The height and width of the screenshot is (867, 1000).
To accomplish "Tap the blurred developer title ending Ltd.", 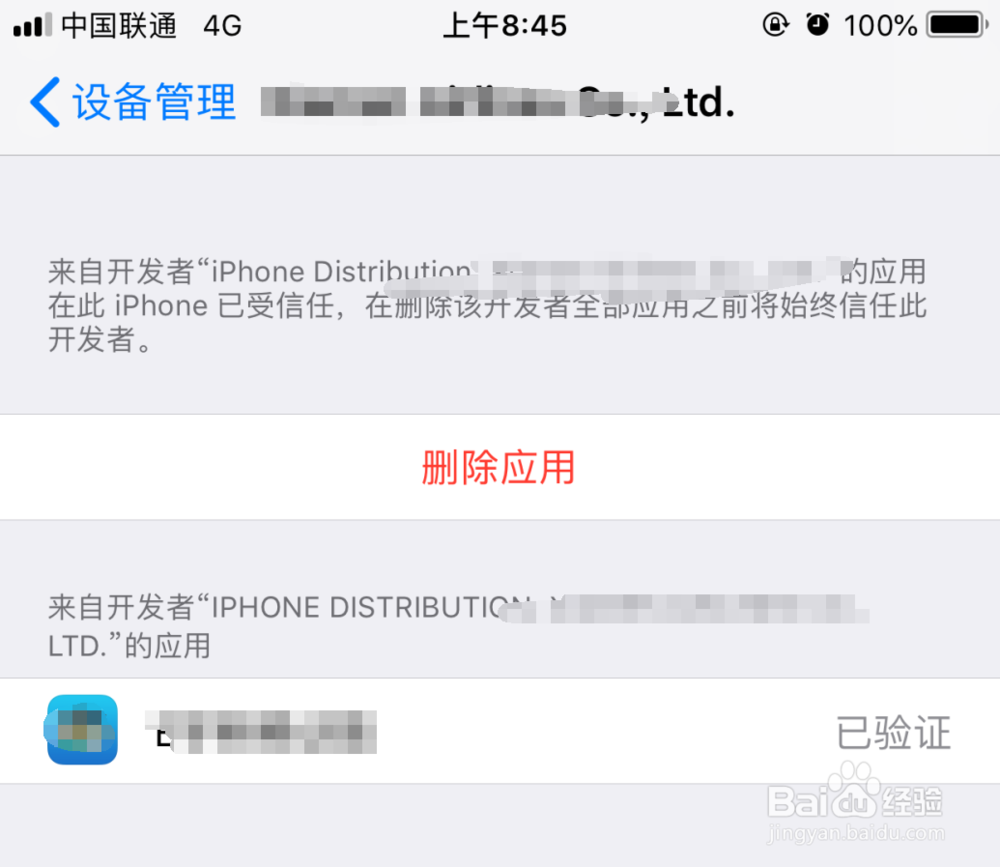I will 498,102.
